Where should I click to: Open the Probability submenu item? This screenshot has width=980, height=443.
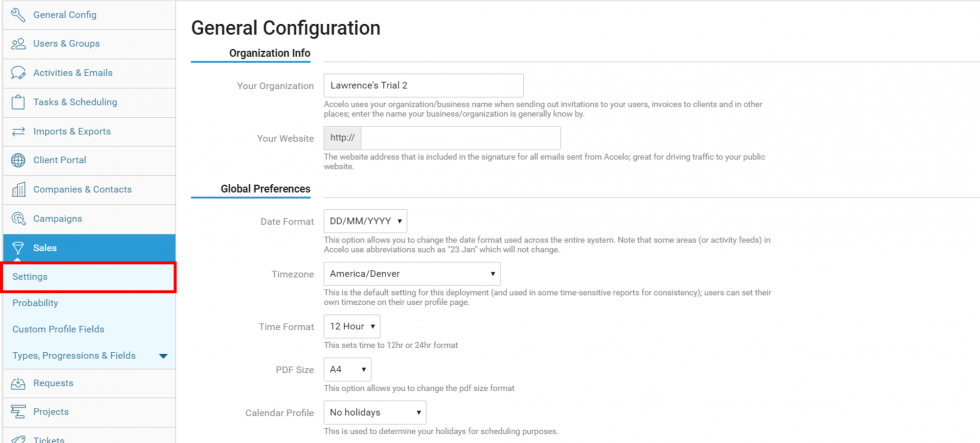click(35, 303)
